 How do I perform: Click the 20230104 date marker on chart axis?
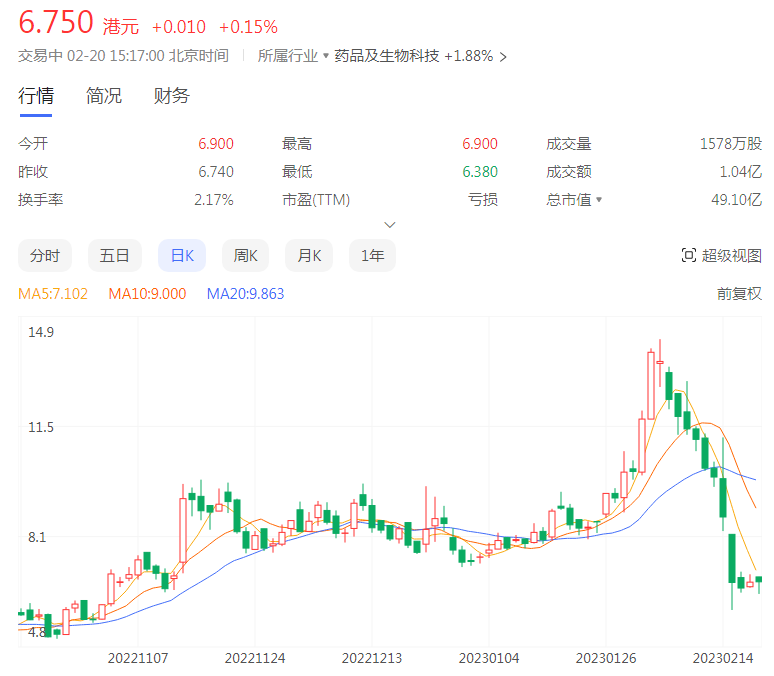[488, 659]
